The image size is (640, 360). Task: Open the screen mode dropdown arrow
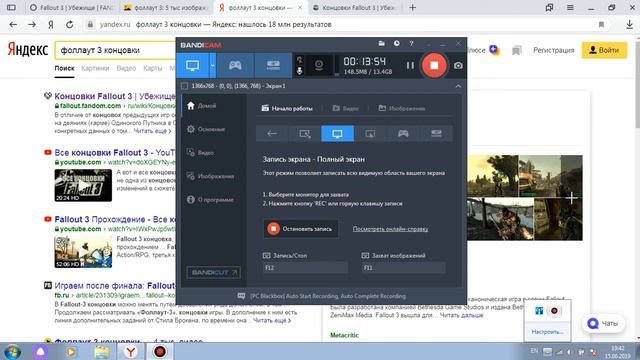point(213,65)
